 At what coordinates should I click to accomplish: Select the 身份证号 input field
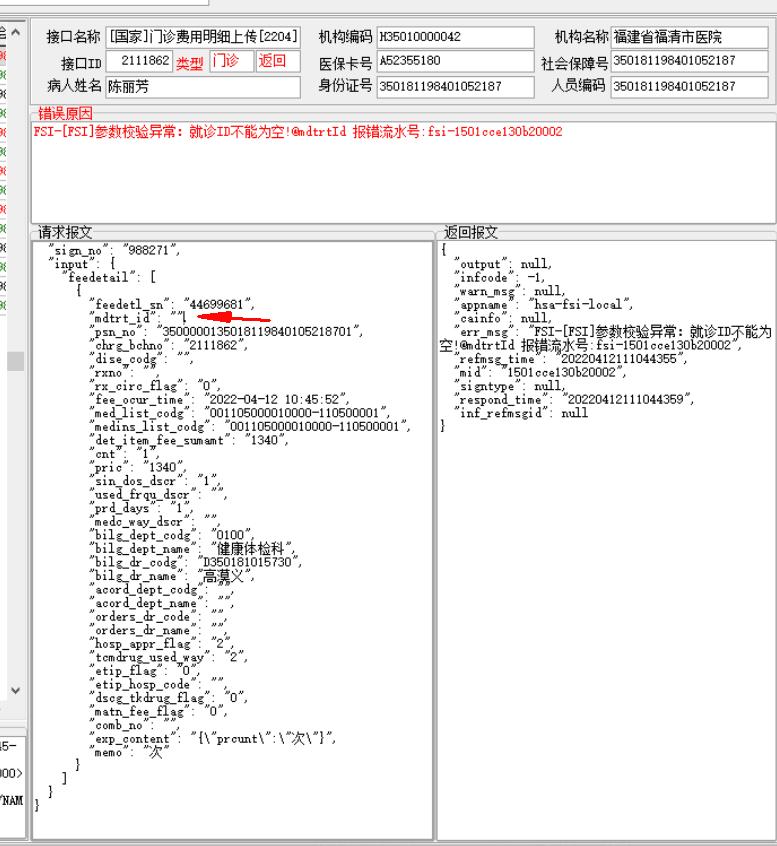point(455,87)
